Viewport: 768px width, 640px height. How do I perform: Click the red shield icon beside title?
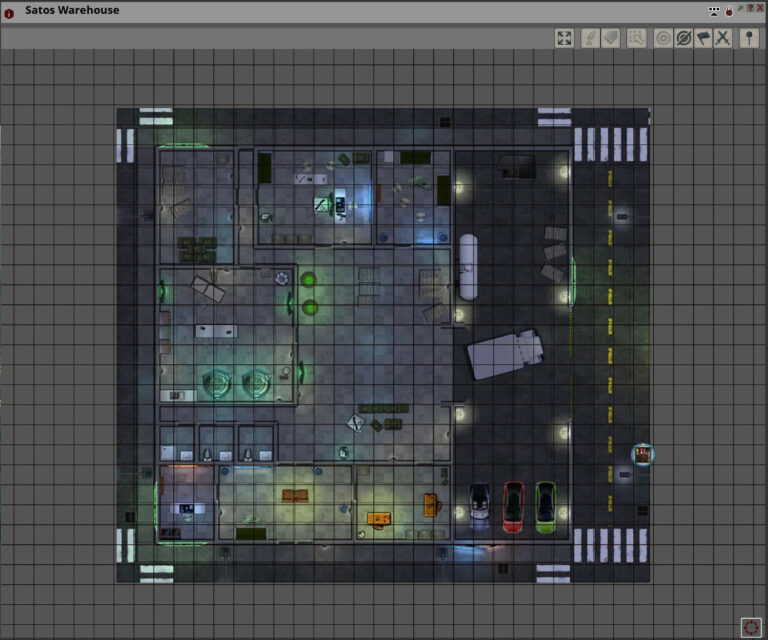tap(9, 14)
